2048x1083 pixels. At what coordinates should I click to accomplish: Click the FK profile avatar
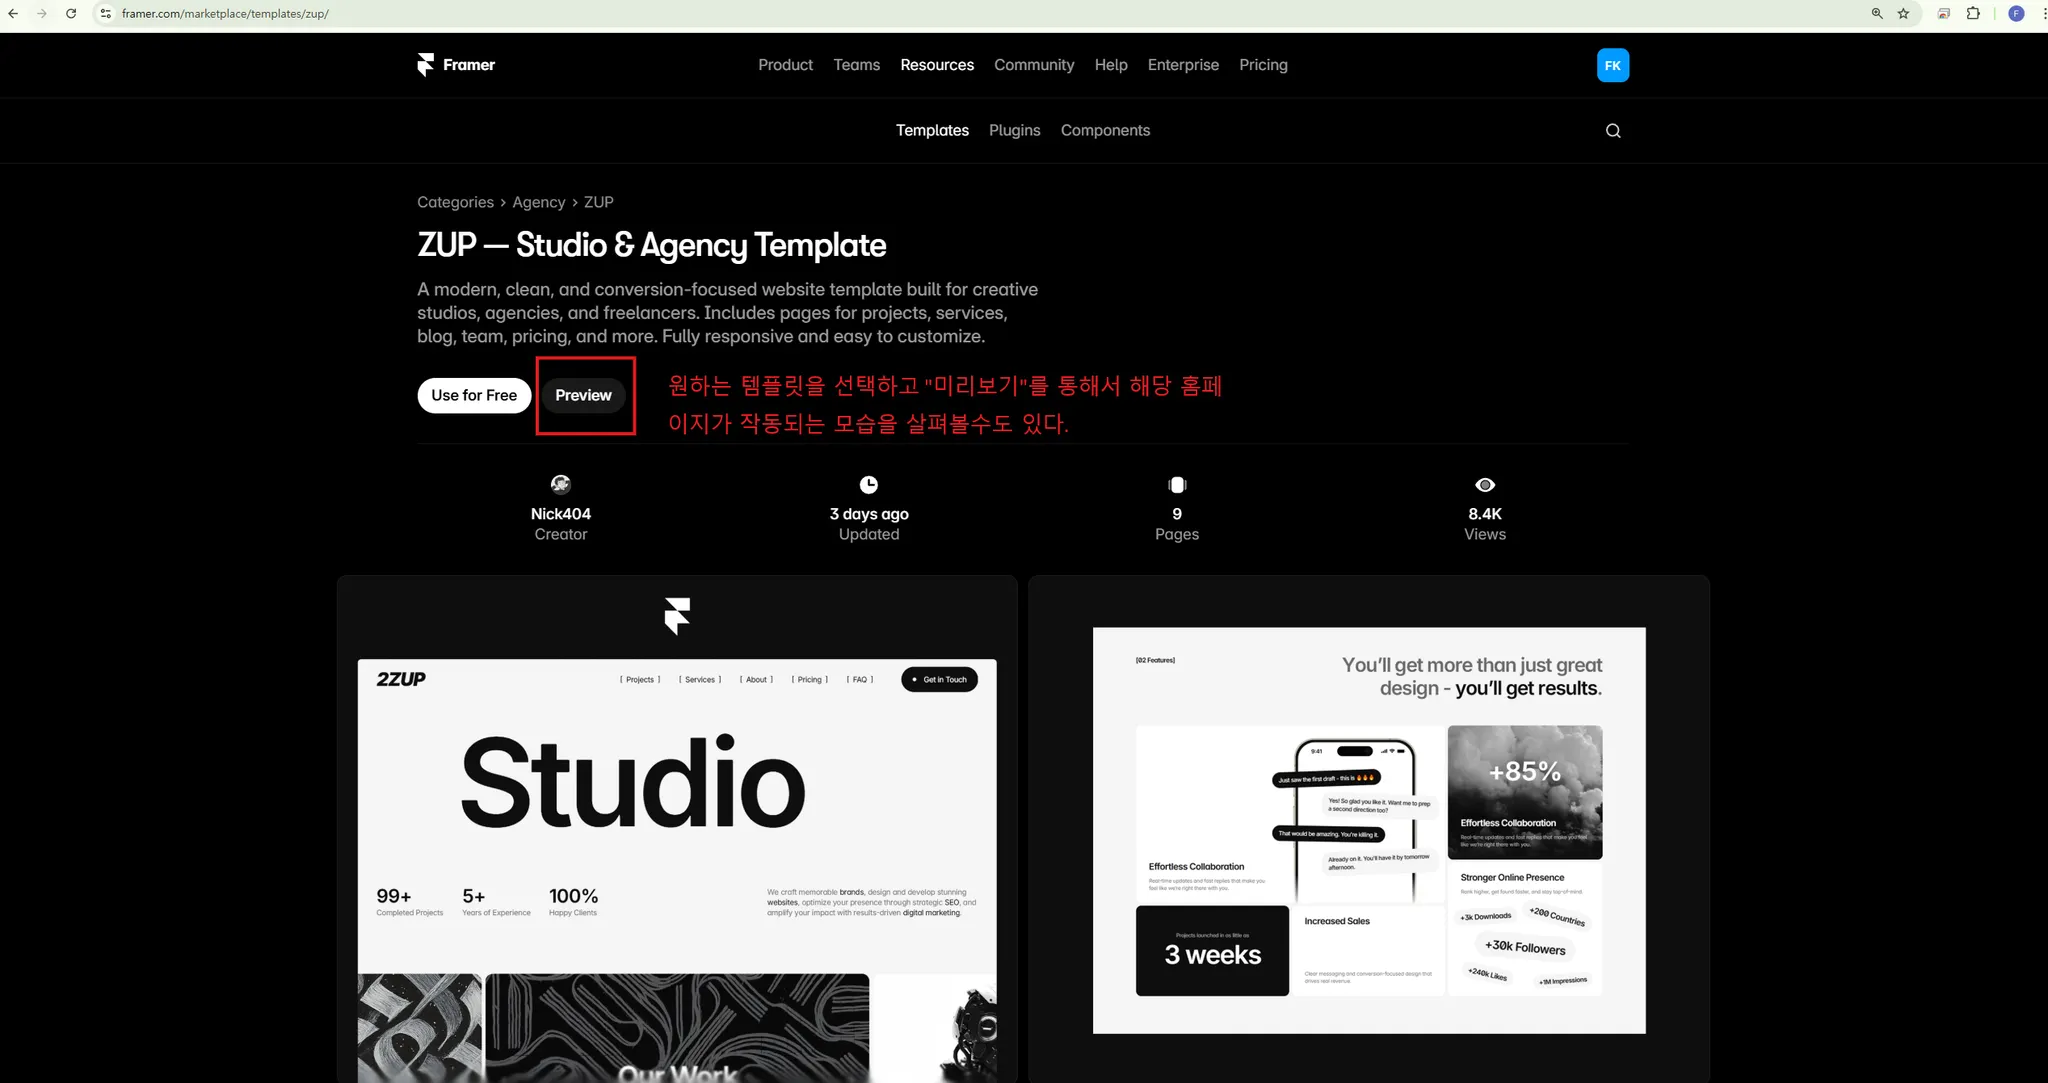click(1612, 65)
